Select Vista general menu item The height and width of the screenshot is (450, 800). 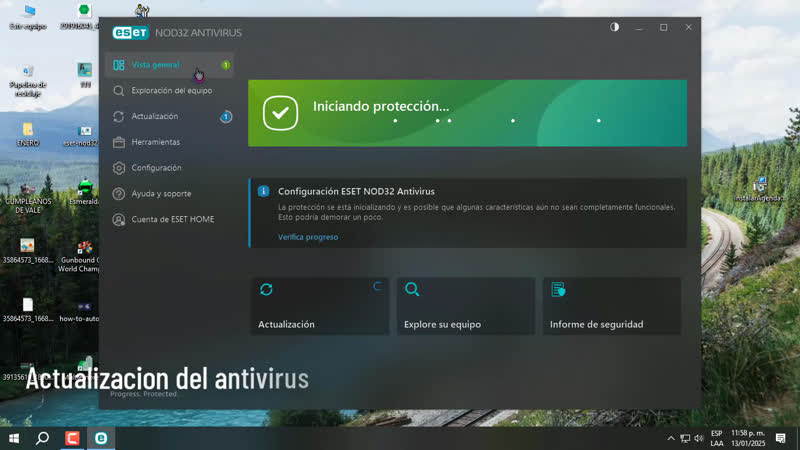(x=169, y=65)
